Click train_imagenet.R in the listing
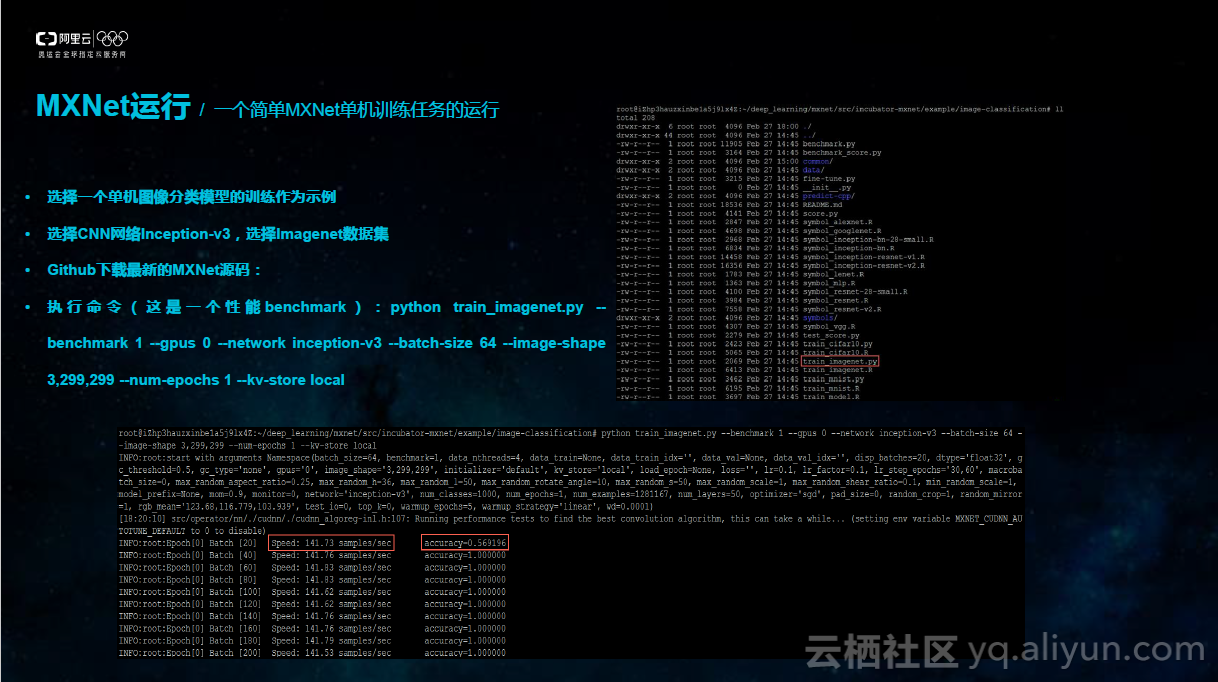 pos(838,370)
